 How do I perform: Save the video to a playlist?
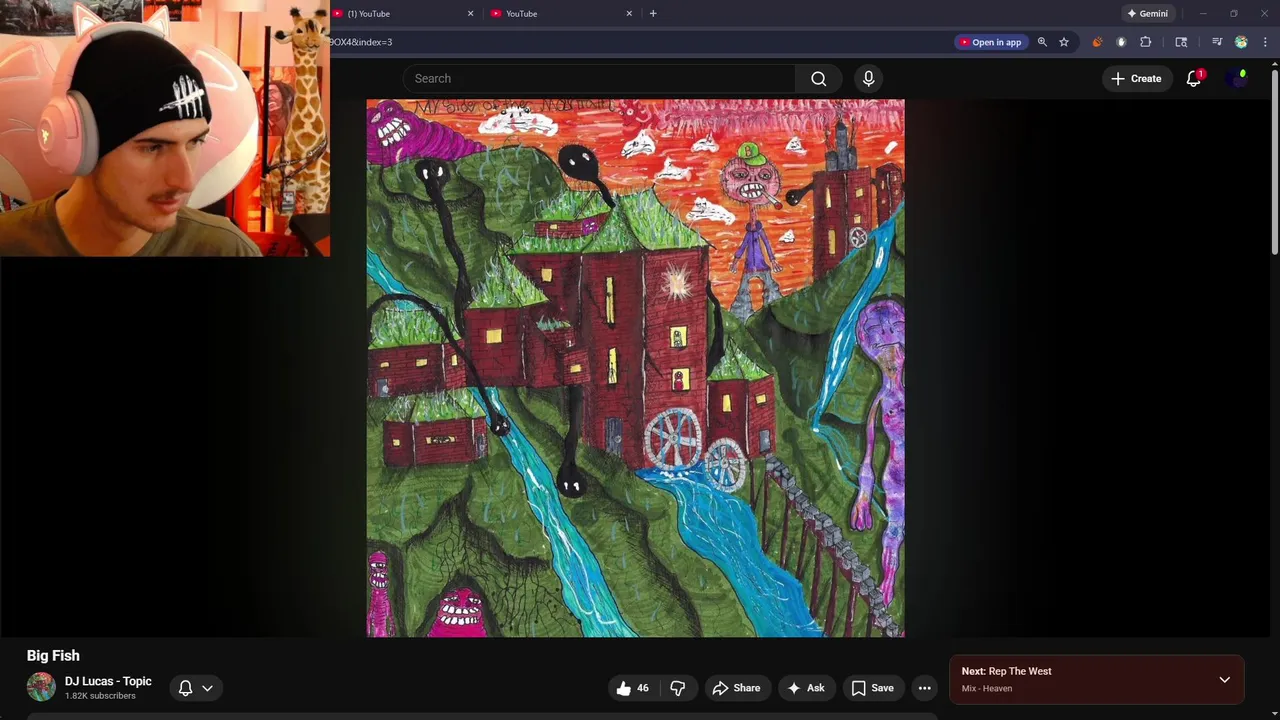[x=873, y=688]
